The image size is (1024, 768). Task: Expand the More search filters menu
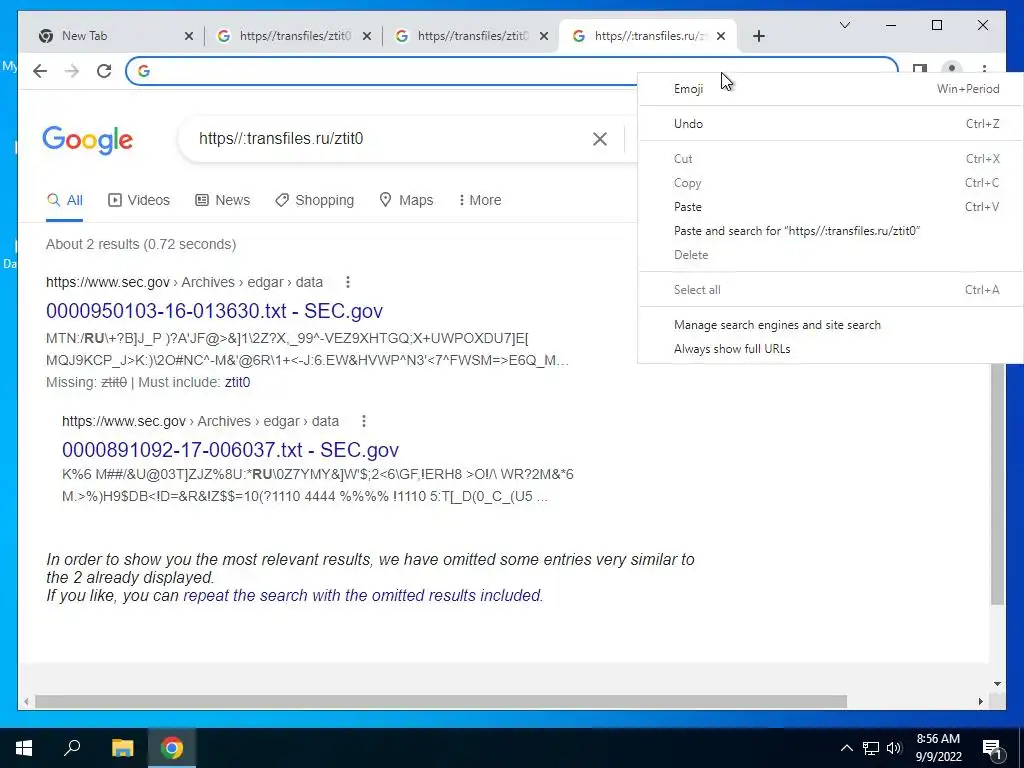click(480, 200)
